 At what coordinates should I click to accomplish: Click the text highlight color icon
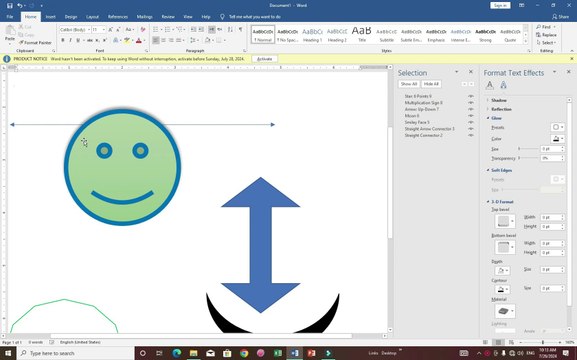pyautogui.click(x=127, y=40)
